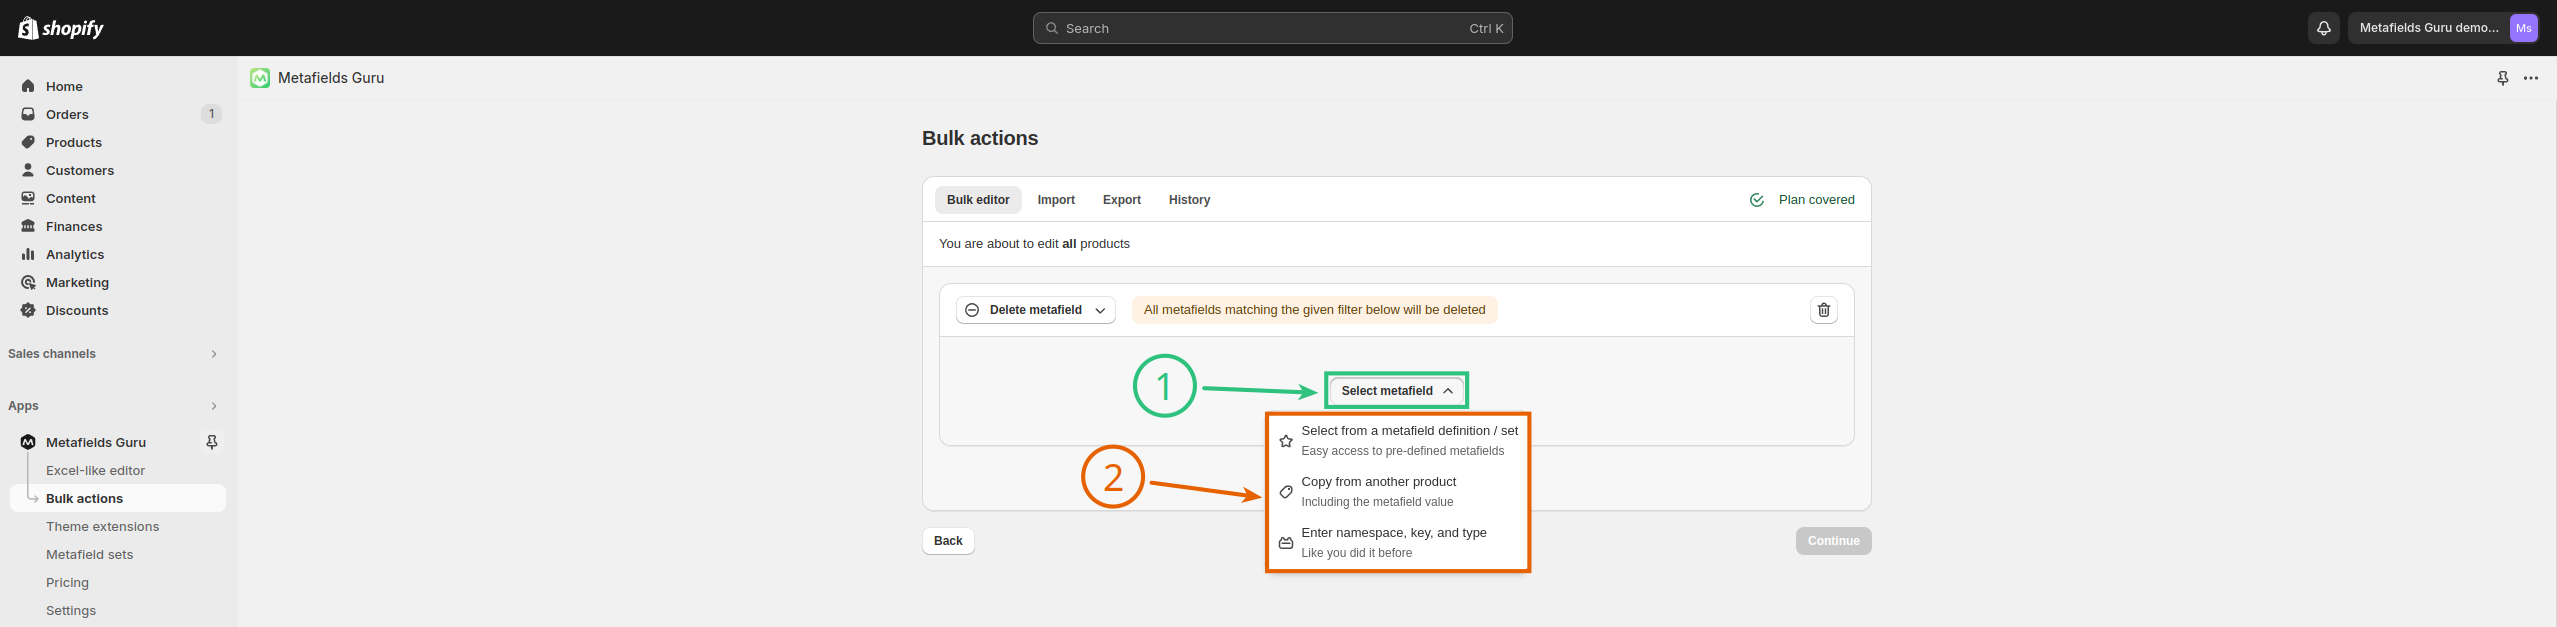The image size is (2557, 627).
Task: Choose Select from a metafield definition / set
Action: (x=1398, y=441)
